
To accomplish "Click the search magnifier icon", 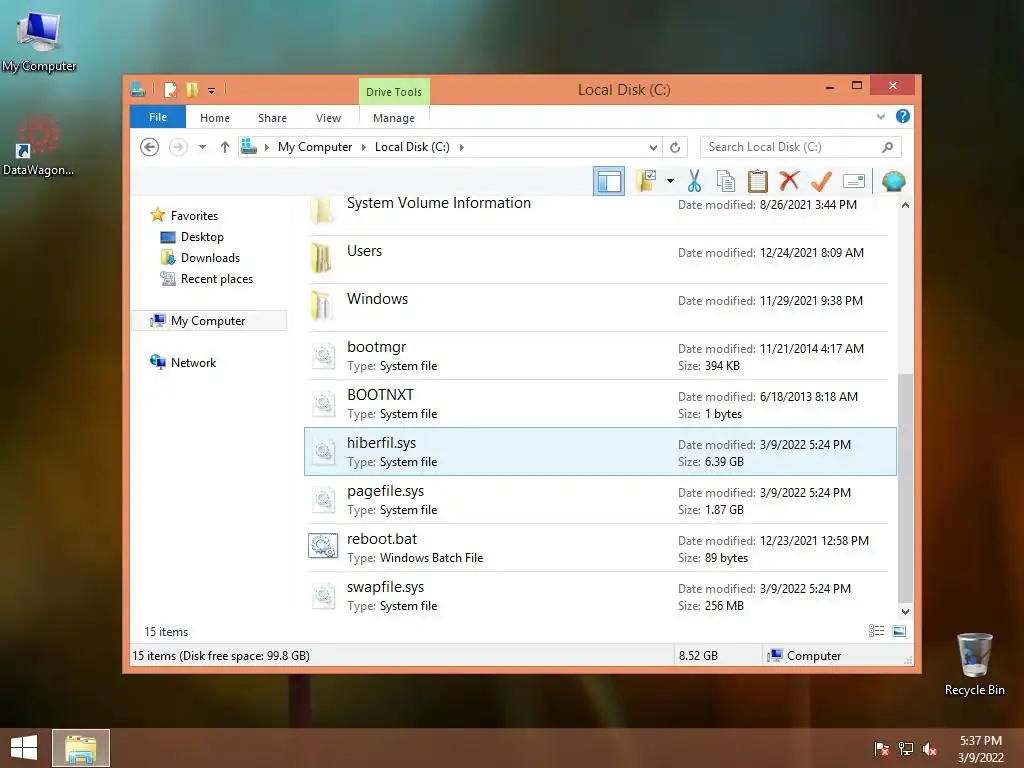I will point(888,147).
